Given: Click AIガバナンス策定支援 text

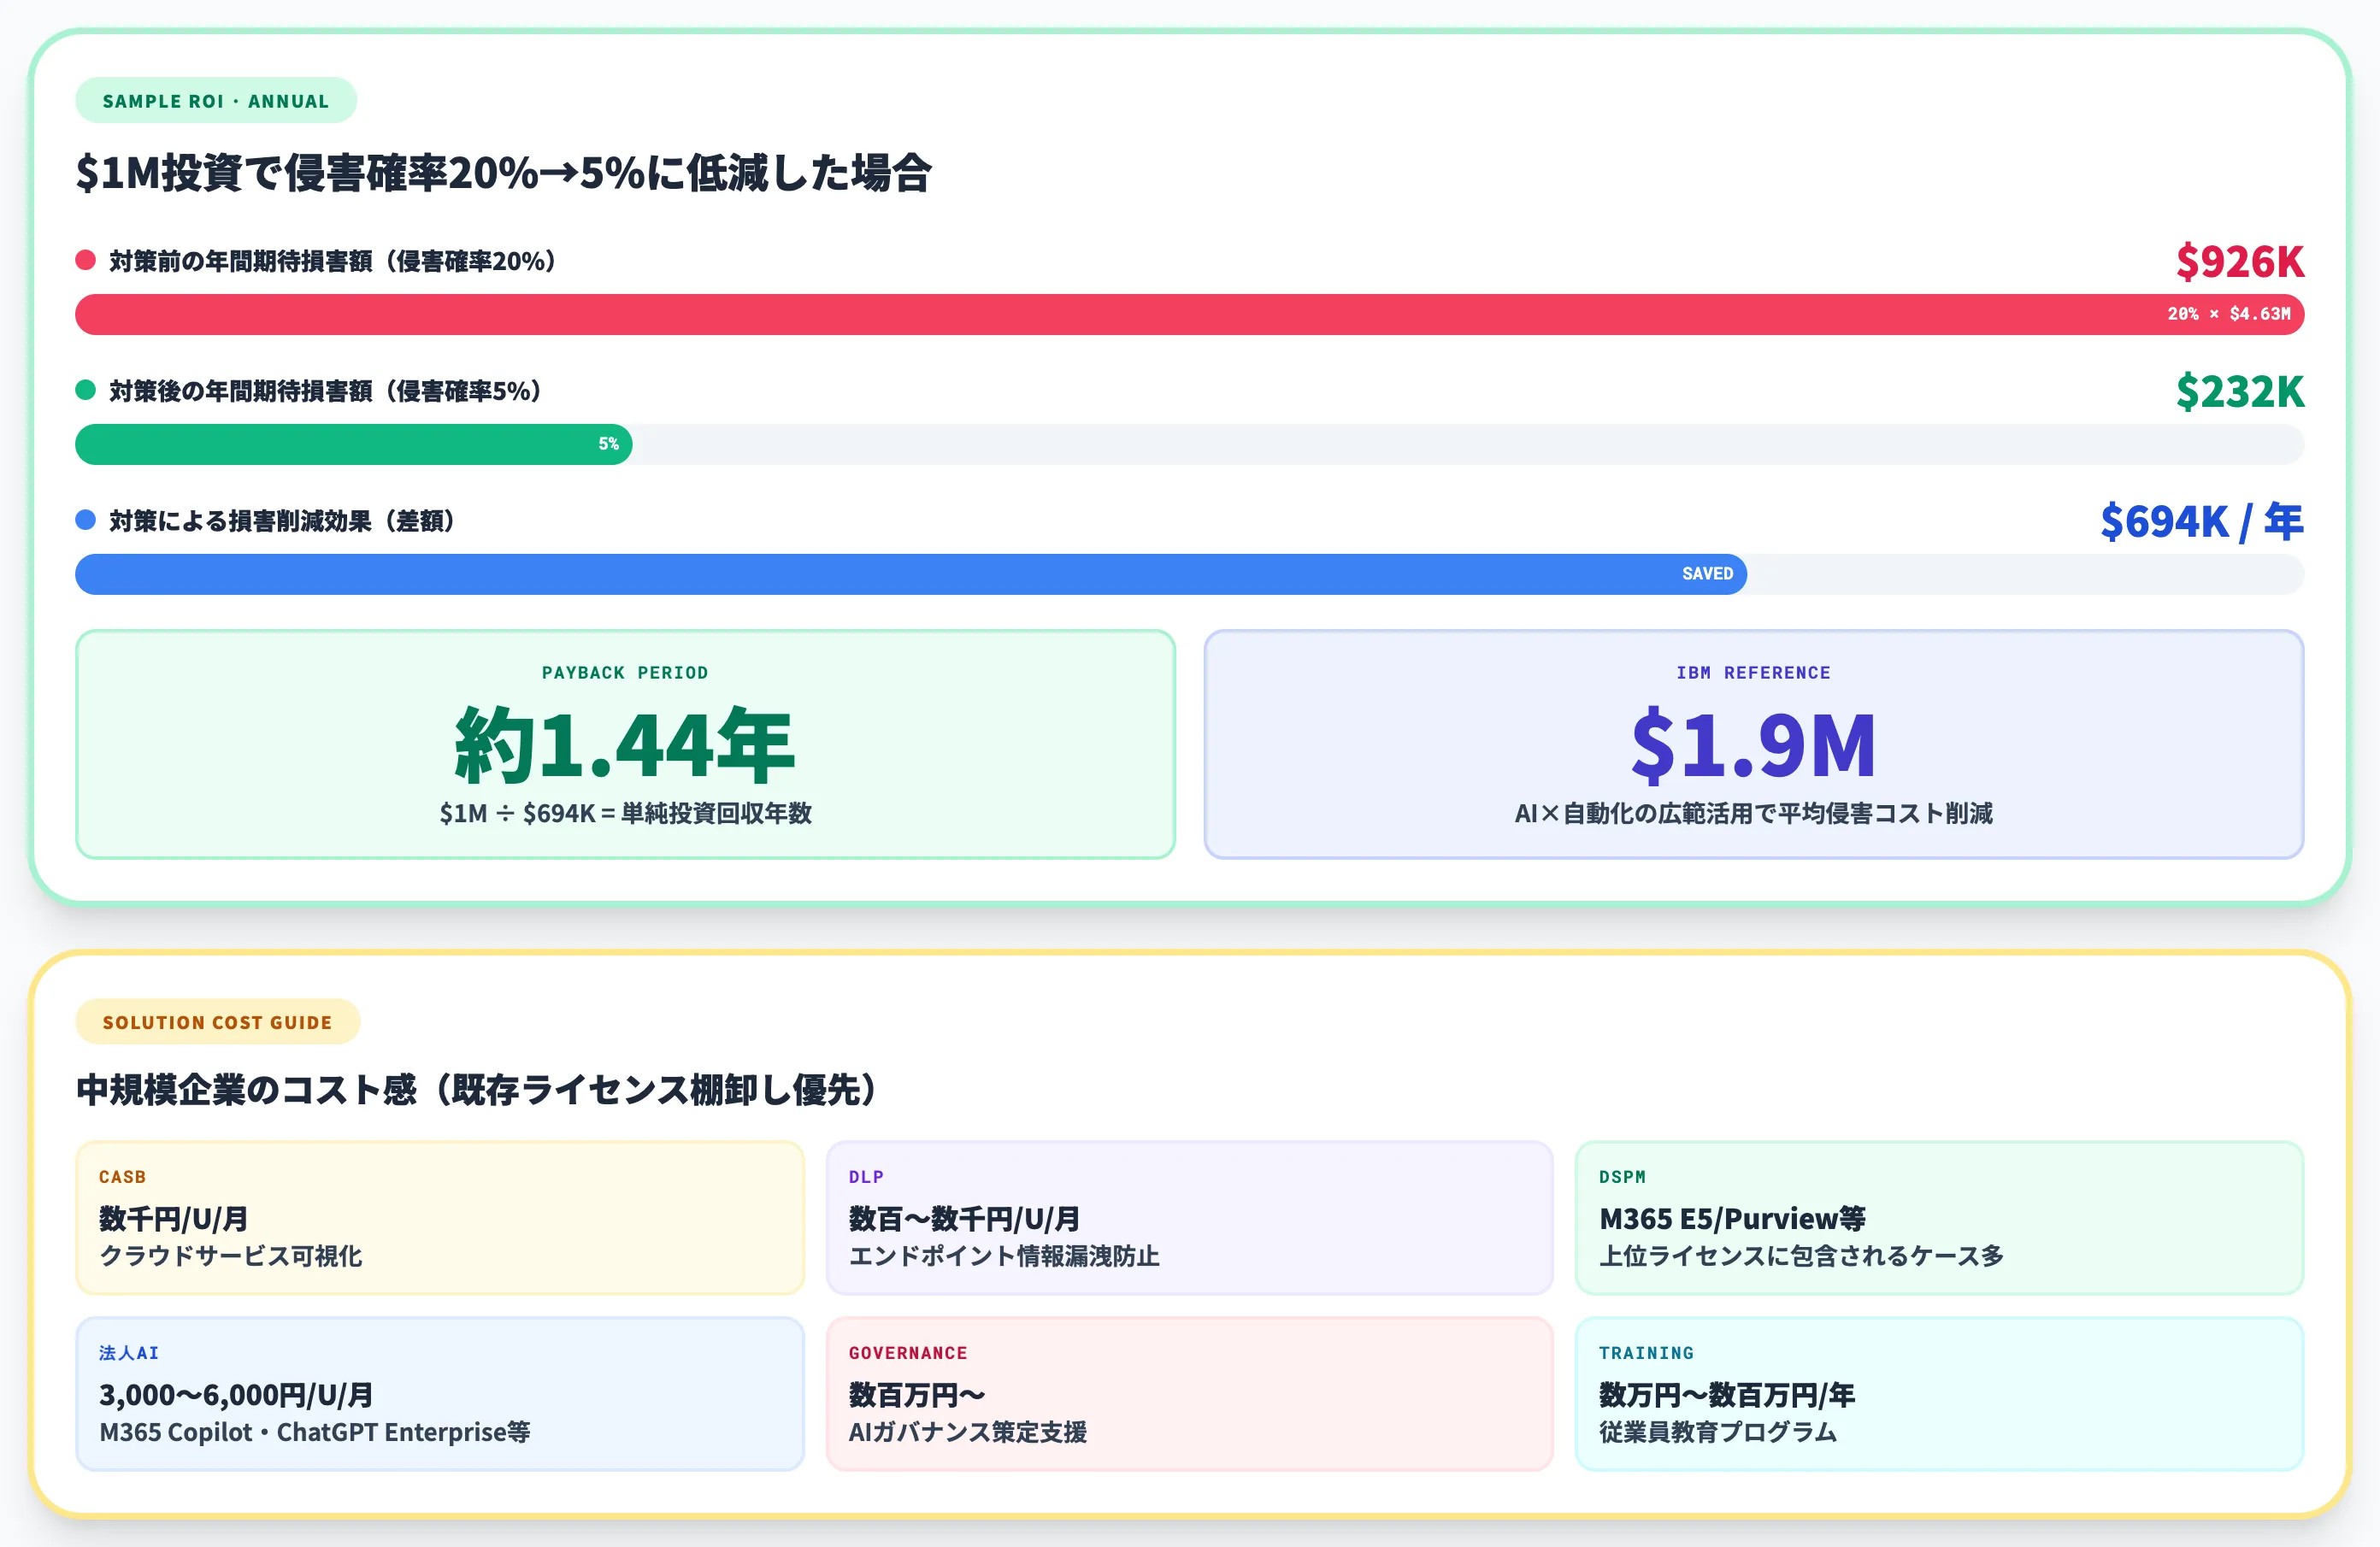Looking at the screenshot, I should point(968,1432).
